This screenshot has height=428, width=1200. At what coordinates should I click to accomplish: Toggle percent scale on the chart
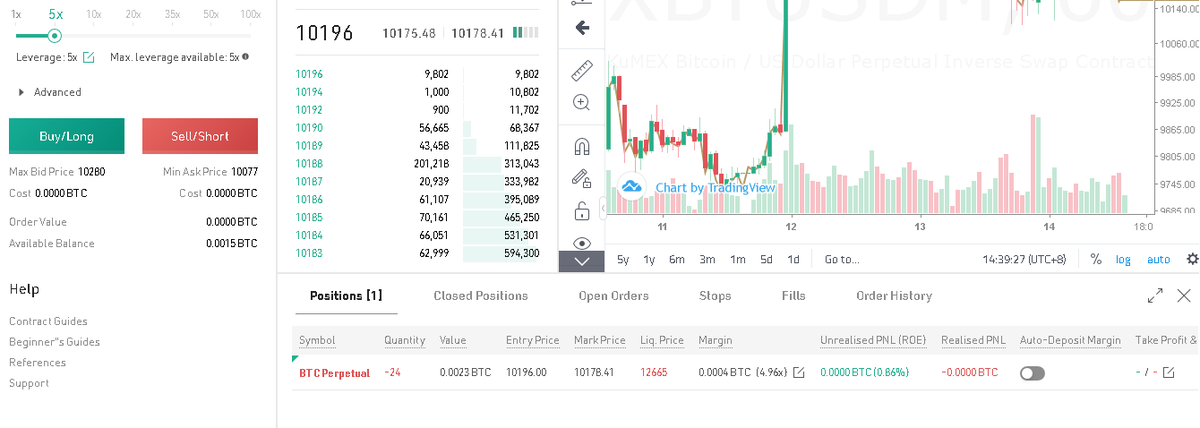1096,259
